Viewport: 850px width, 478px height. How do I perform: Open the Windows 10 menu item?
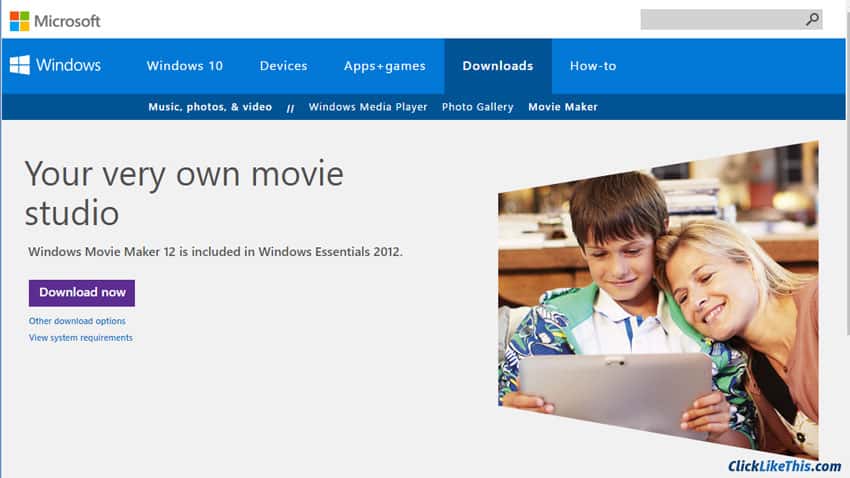pos(184,66)
